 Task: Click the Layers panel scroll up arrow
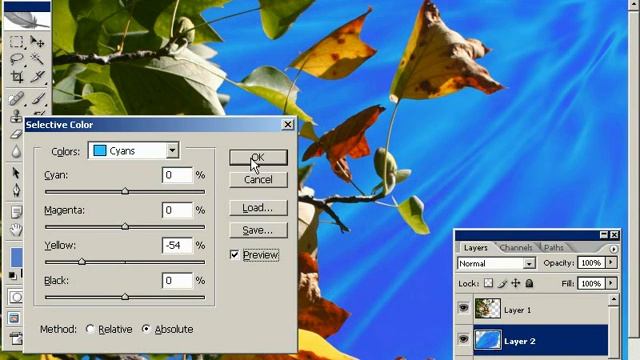click(613, 300)
